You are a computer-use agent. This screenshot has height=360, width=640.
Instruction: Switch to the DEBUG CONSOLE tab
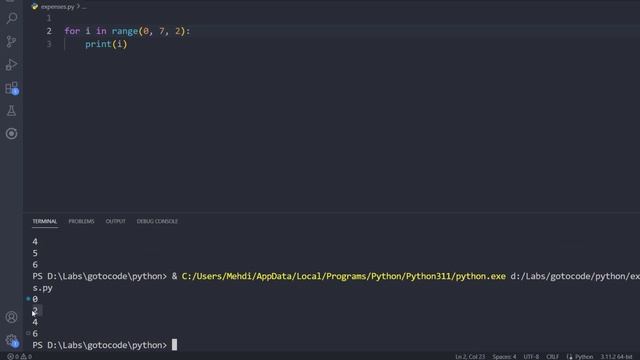(157, 221)
